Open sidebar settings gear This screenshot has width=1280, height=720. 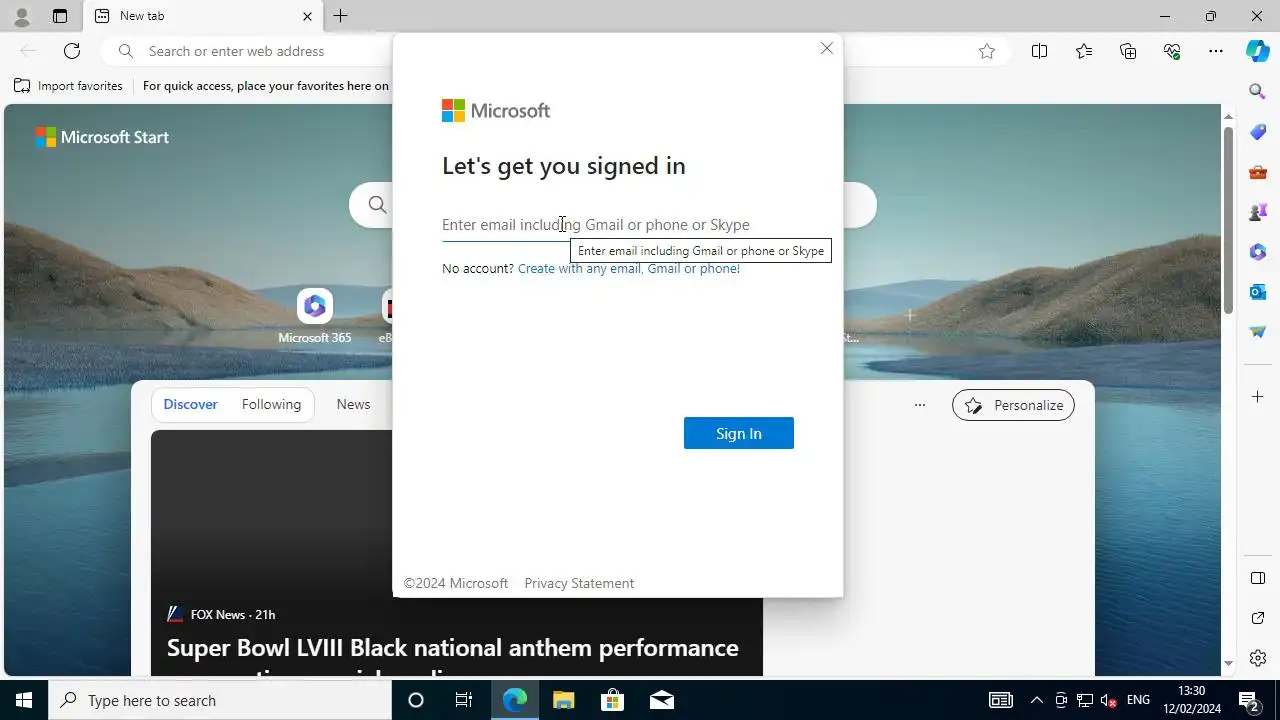click(1258, 658)
